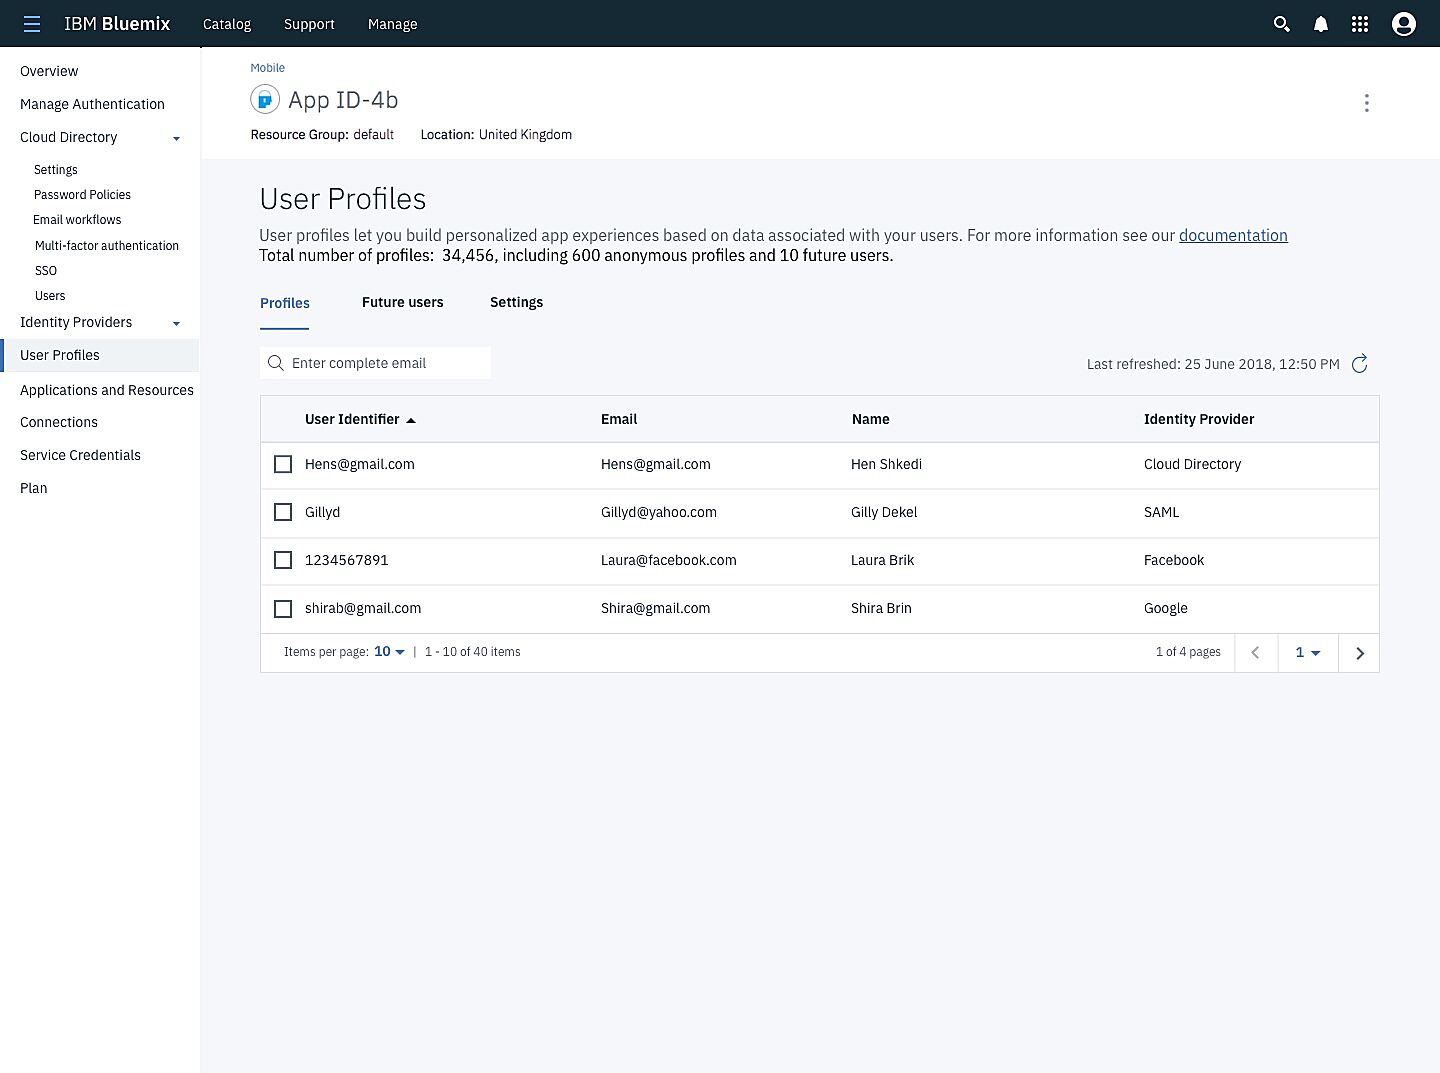This screenshot has width=1440, height=1073.
Task: Open the user account avatar menu
Action: tap(1404, 24)
